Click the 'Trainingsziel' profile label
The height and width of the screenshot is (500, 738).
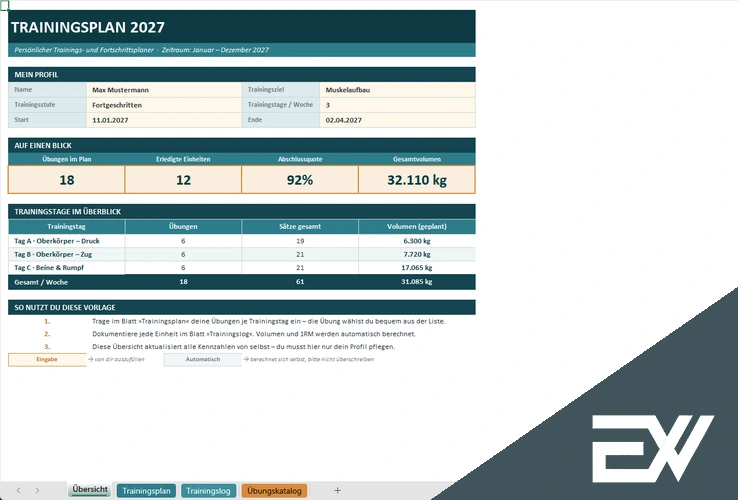(266, 89)
